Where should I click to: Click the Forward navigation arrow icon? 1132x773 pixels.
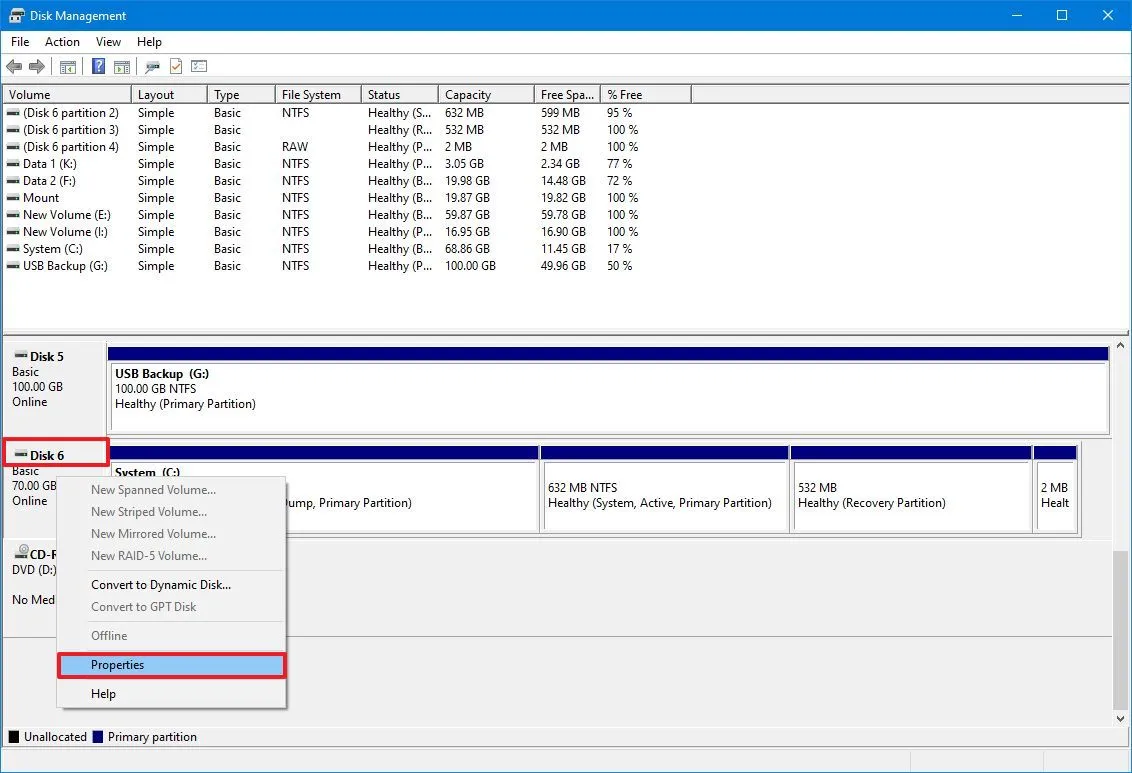(x=38, y=66)
